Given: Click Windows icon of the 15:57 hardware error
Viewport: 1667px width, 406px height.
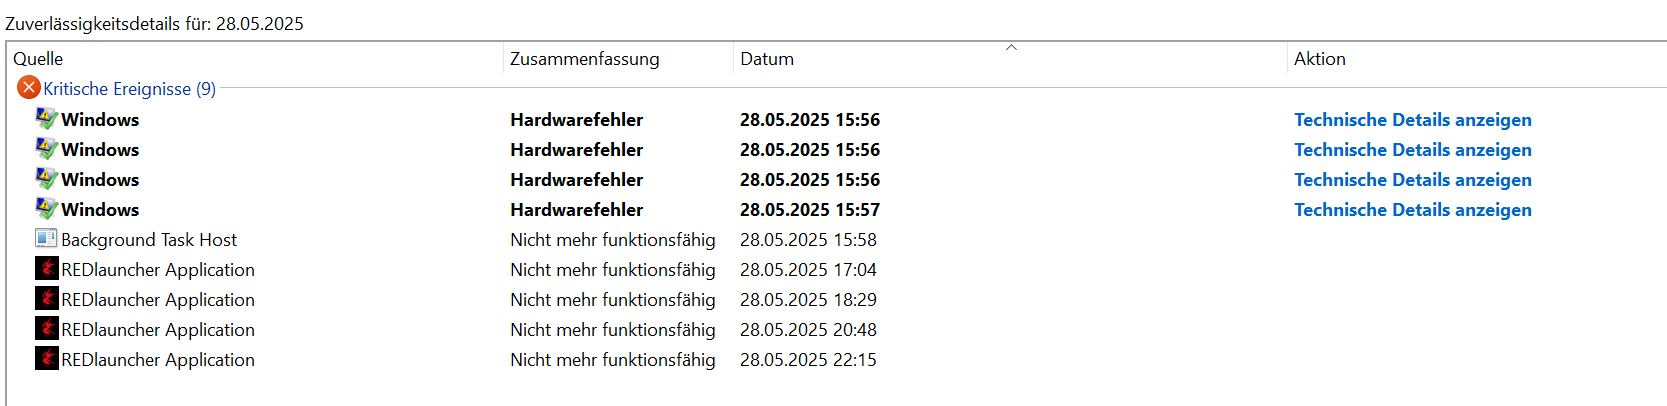Looking at the screenshot, I should point(46,209).
